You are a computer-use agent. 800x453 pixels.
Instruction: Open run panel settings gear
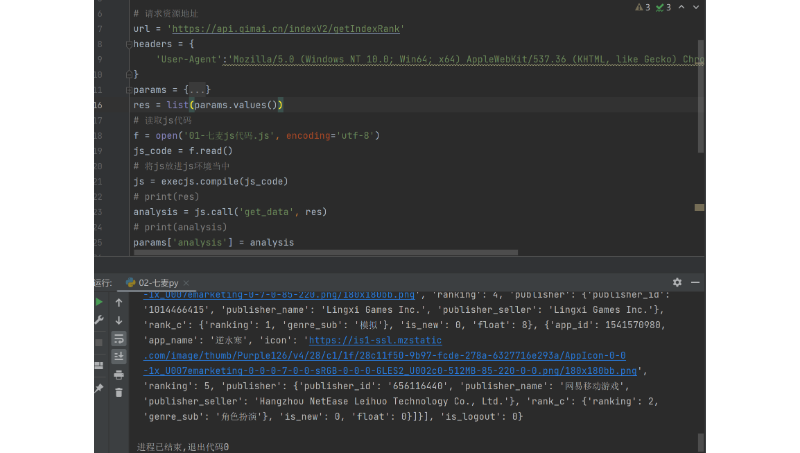click(677, 282)
